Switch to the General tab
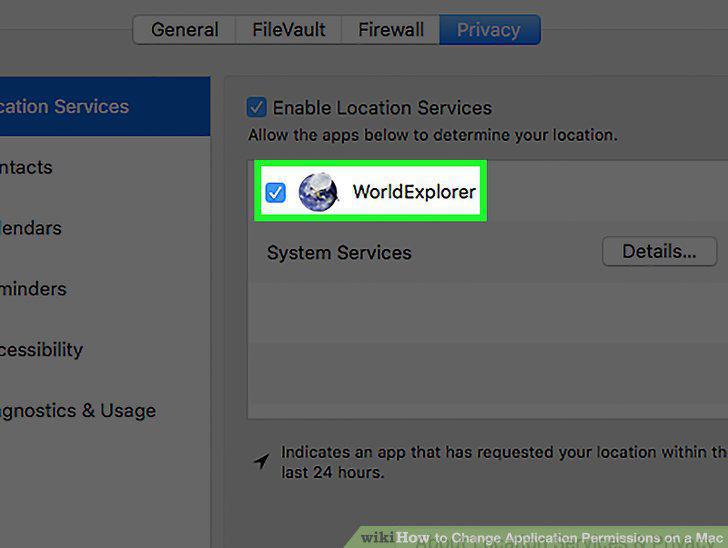This screenshot has width=728, height=548. 184,30
